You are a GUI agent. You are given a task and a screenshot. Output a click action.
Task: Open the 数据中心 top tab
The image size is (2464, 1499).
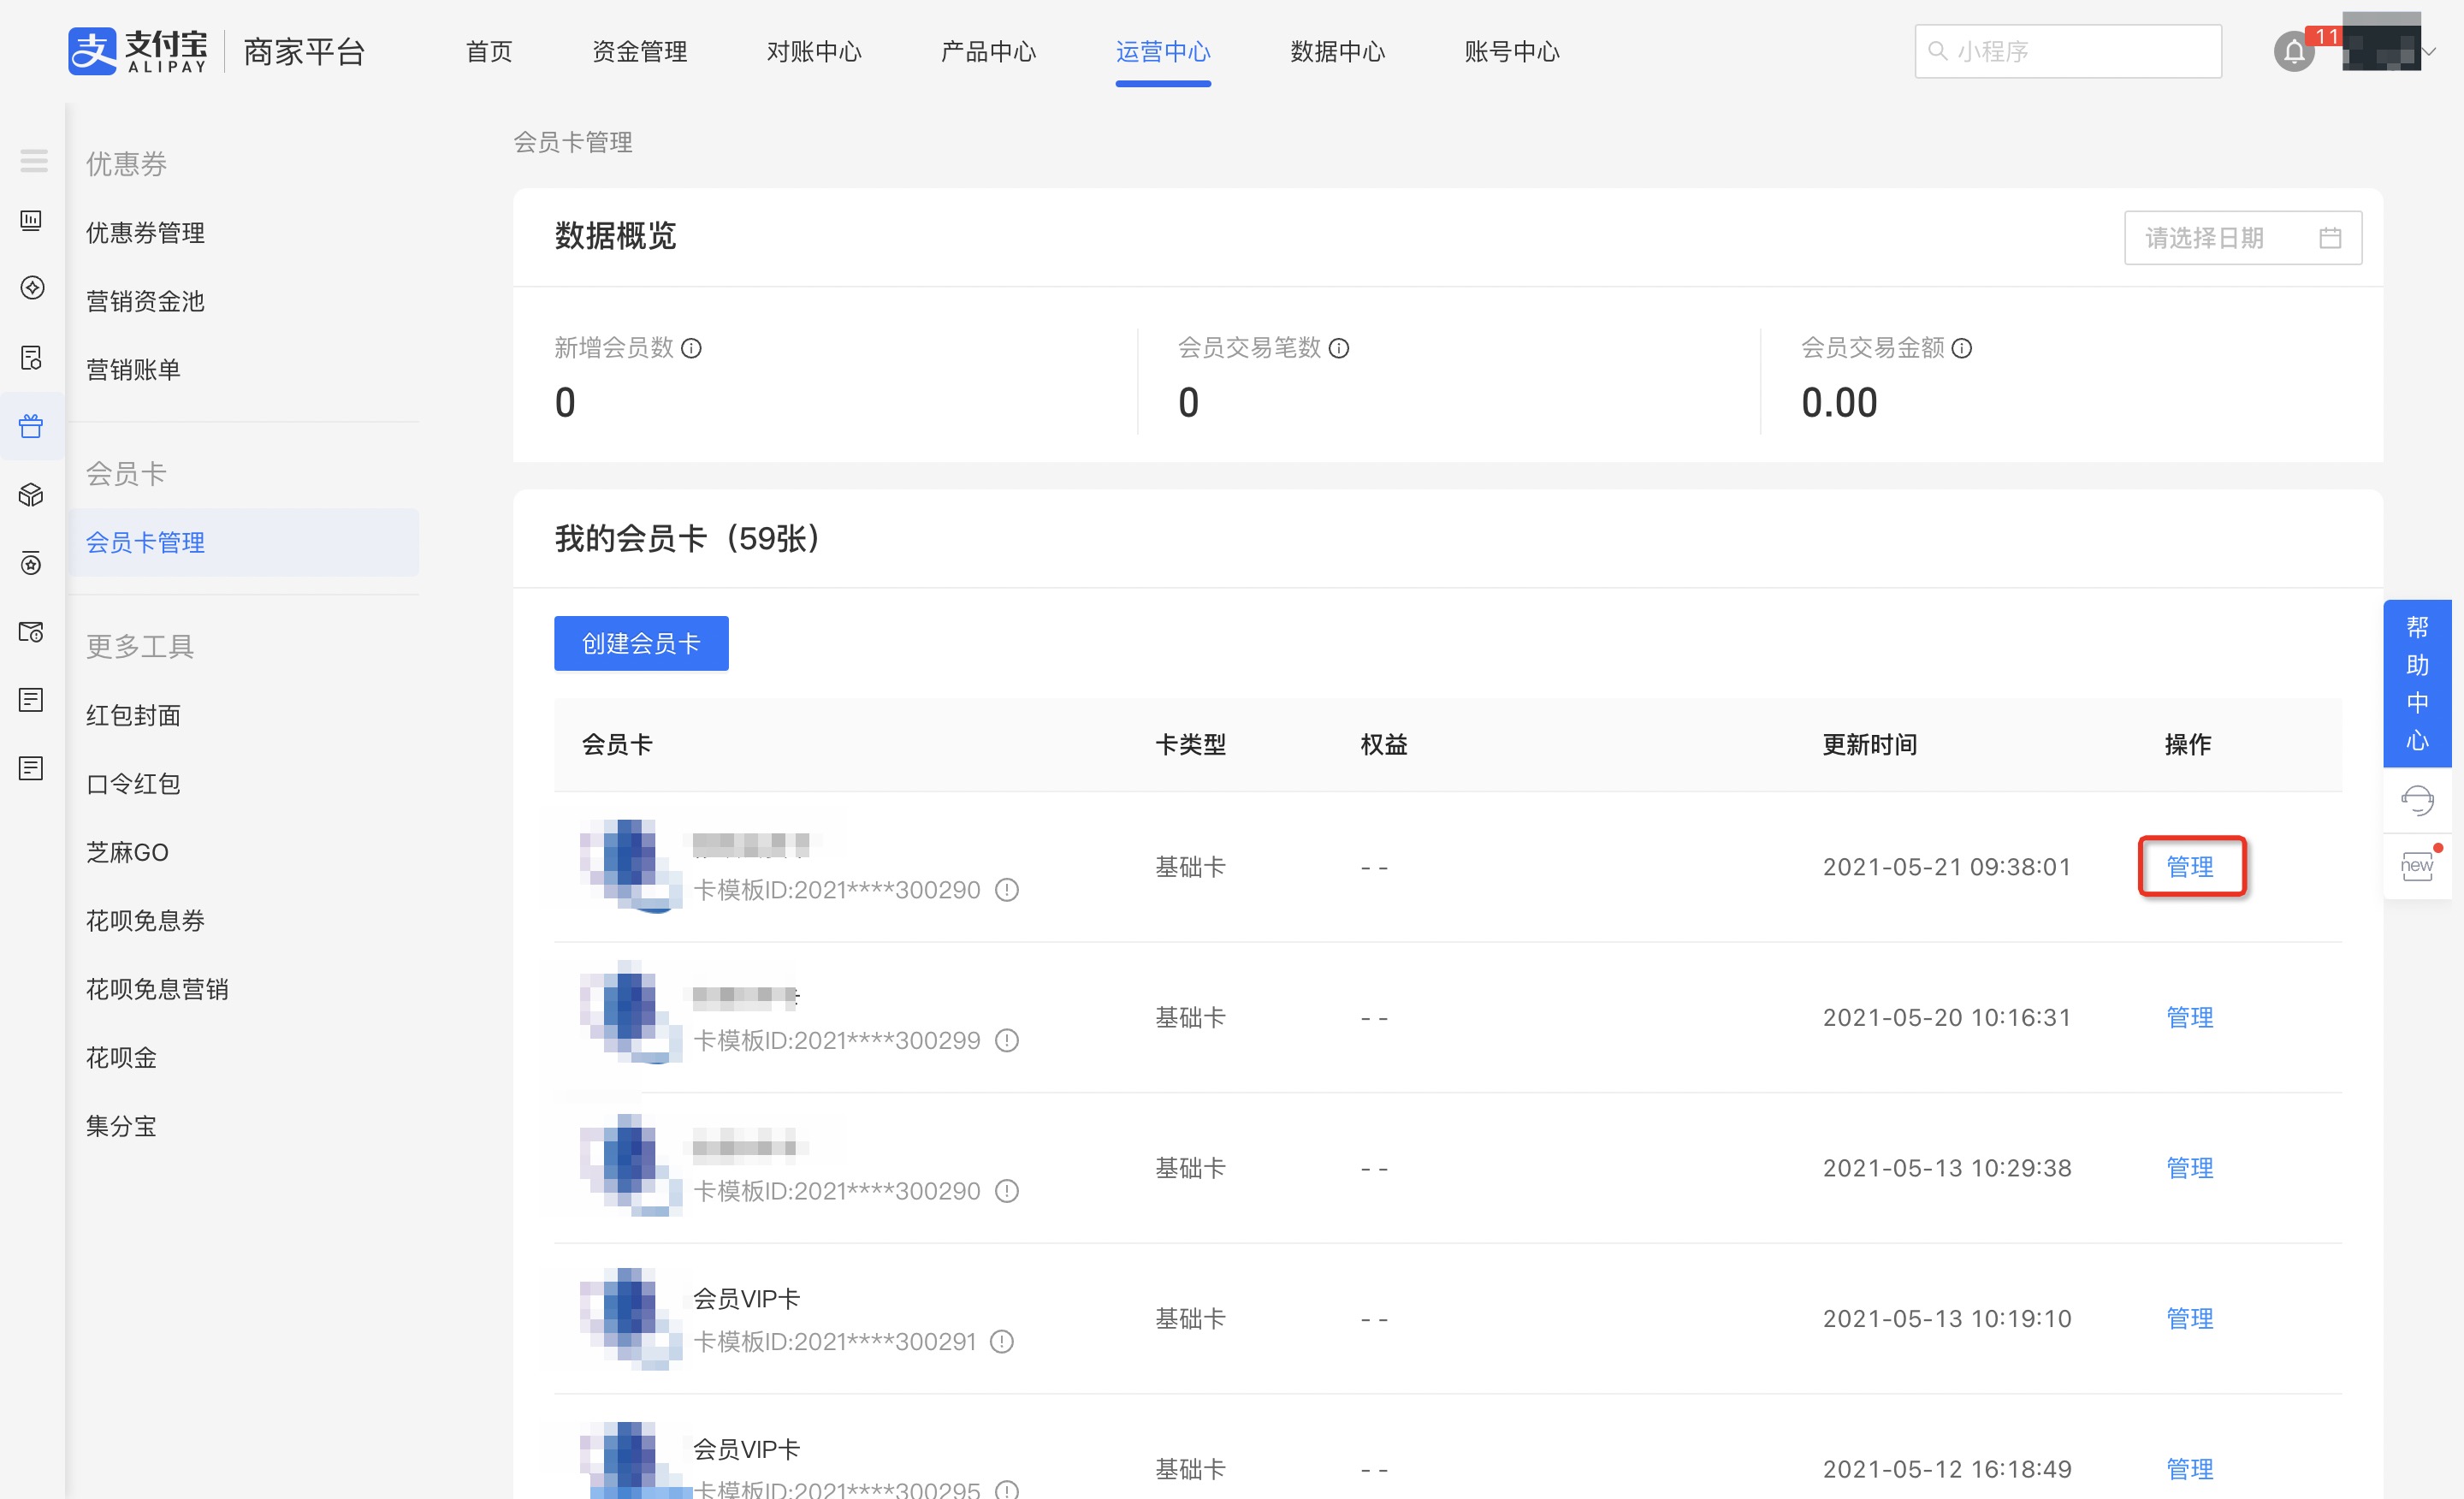[1337, 52]
